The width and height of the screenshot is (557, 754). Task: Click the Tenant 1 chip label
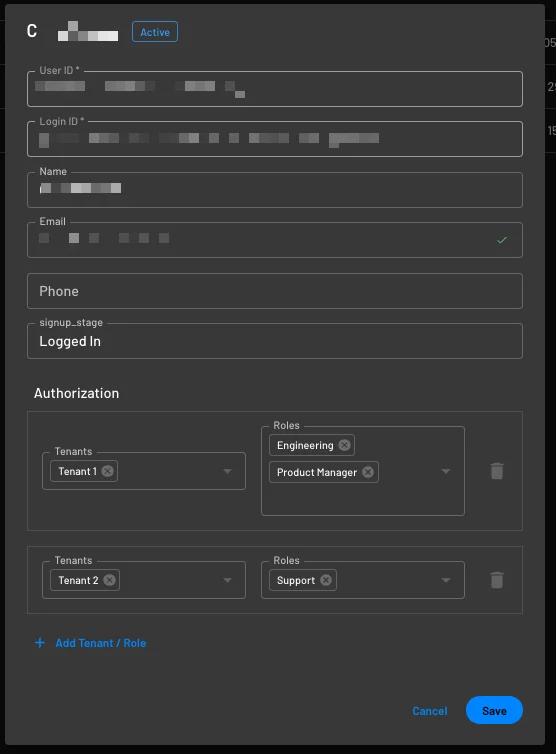[x=77, y=471]
